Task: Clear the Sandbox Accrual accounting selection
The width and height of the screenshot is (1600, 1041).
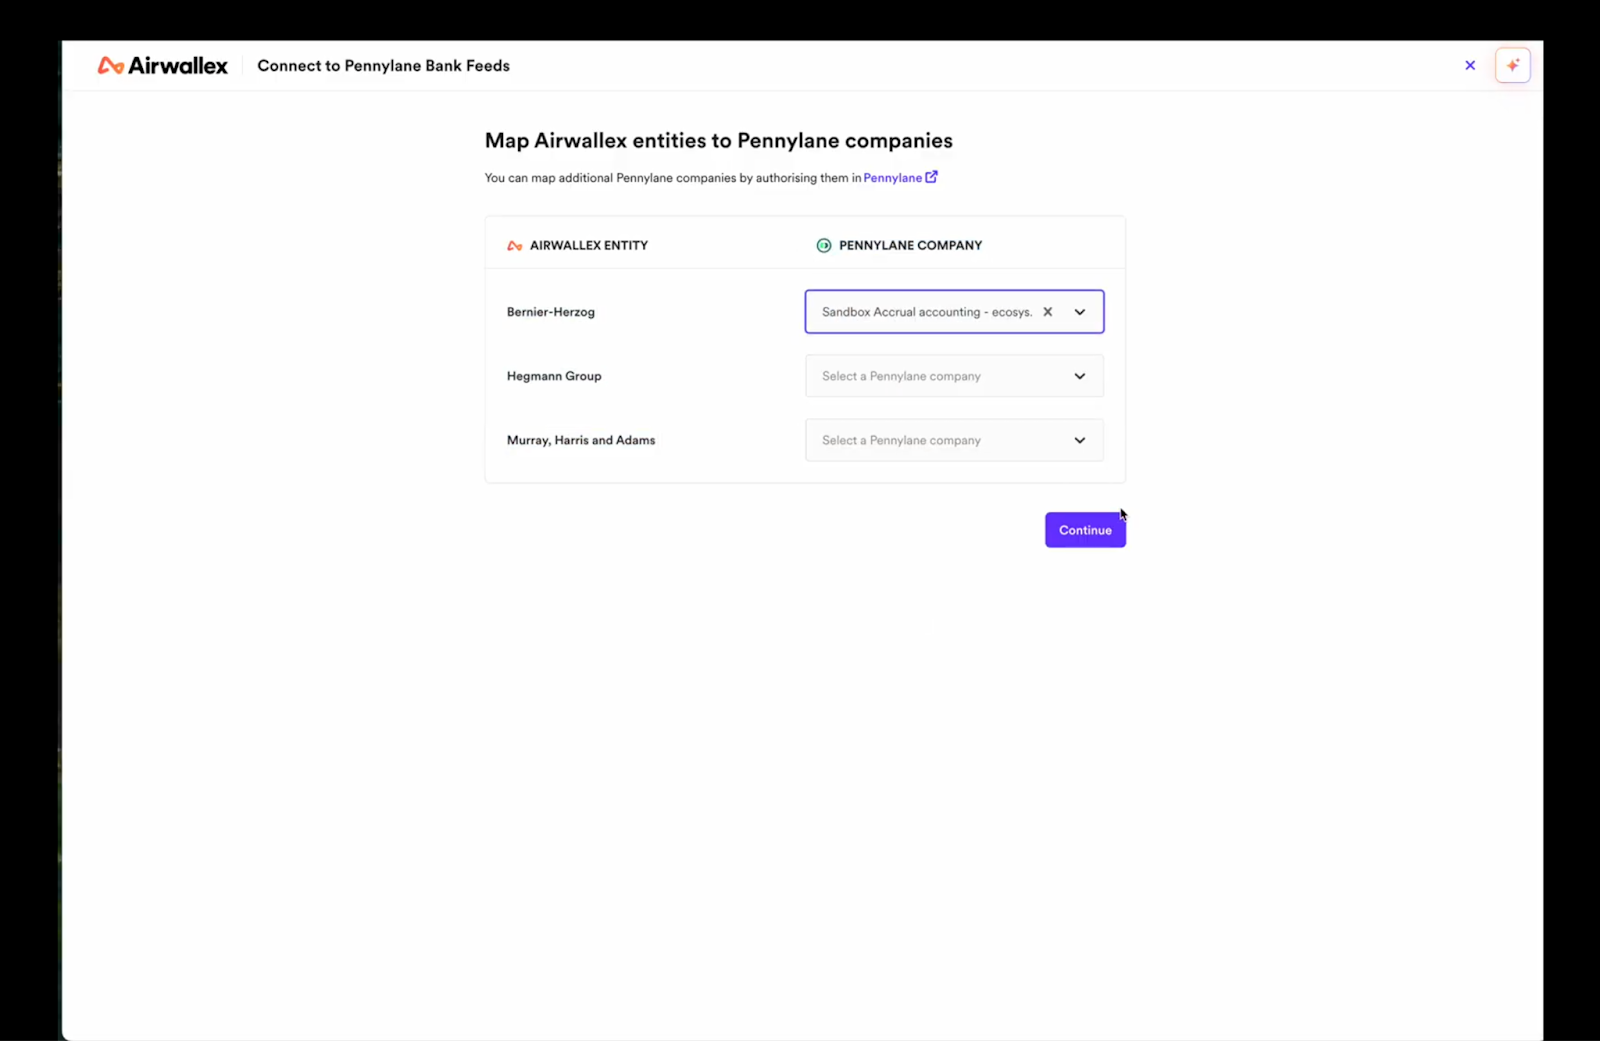Action: pos(1048,312)
